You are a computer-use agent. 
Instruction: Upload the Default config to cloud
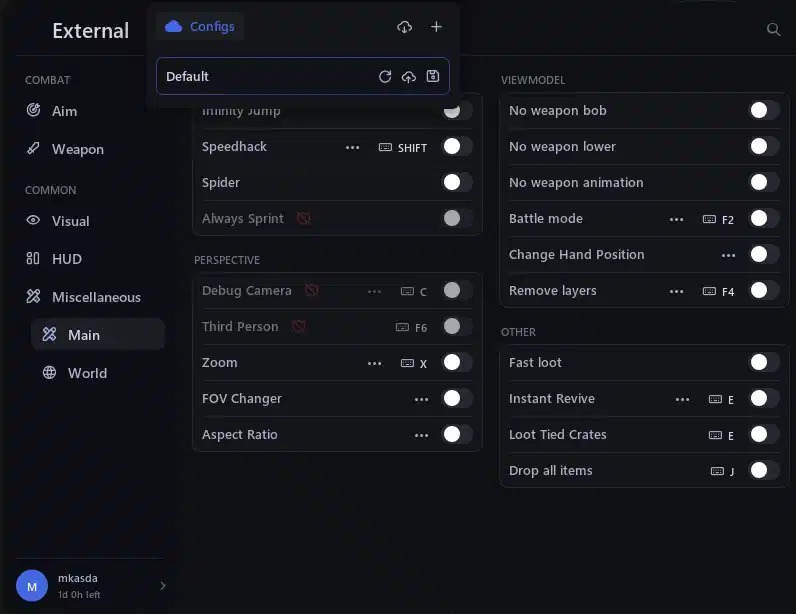point(409,77)
